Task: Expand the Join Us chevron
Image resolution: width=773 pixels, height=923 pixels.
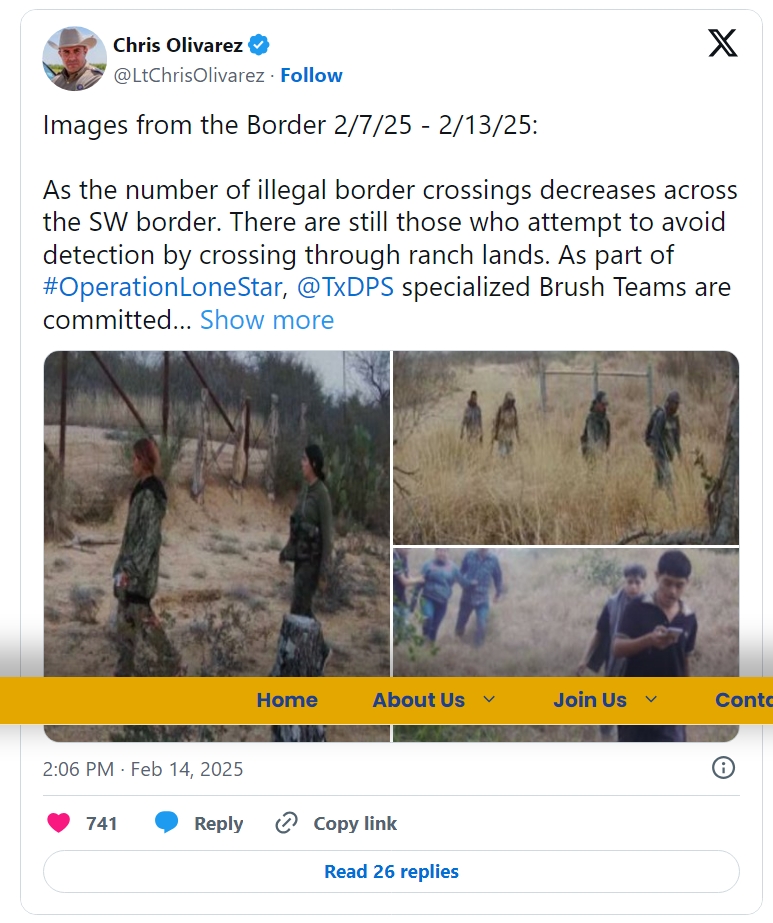Action: pyautogui.click(x=651, y=699)
